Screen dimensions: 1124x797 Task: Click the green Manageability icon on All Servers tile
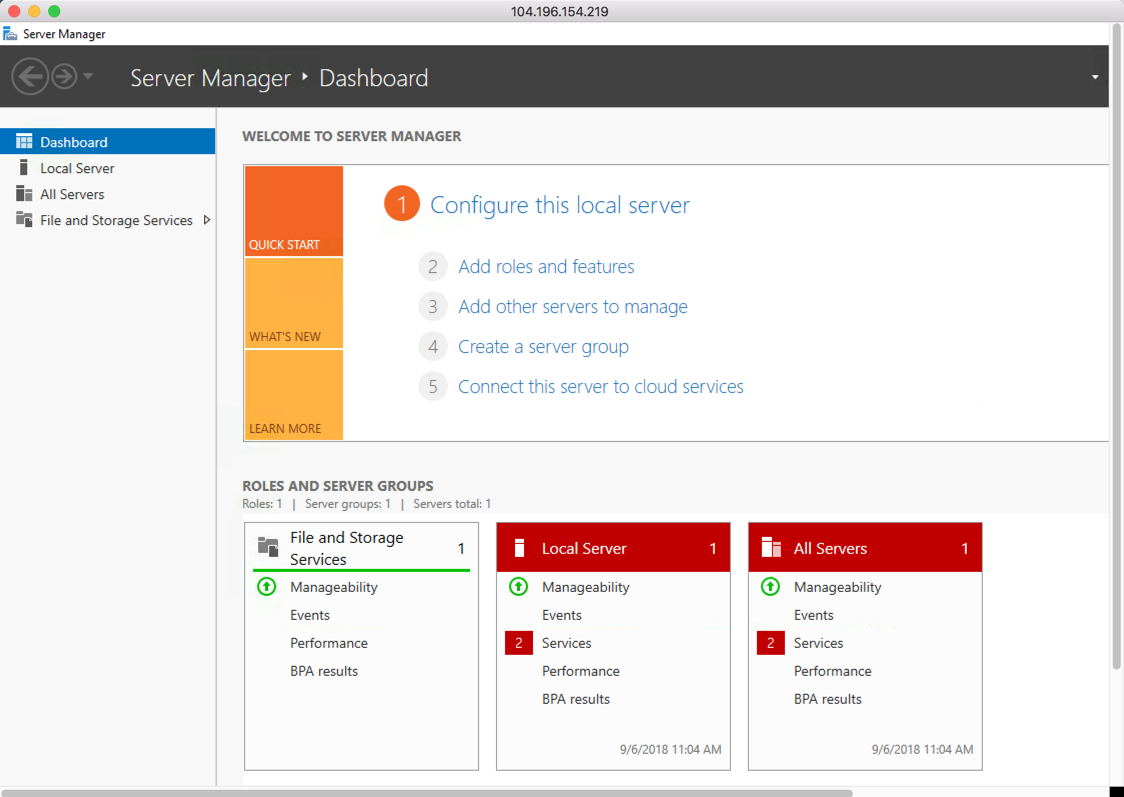coord(770,587)
